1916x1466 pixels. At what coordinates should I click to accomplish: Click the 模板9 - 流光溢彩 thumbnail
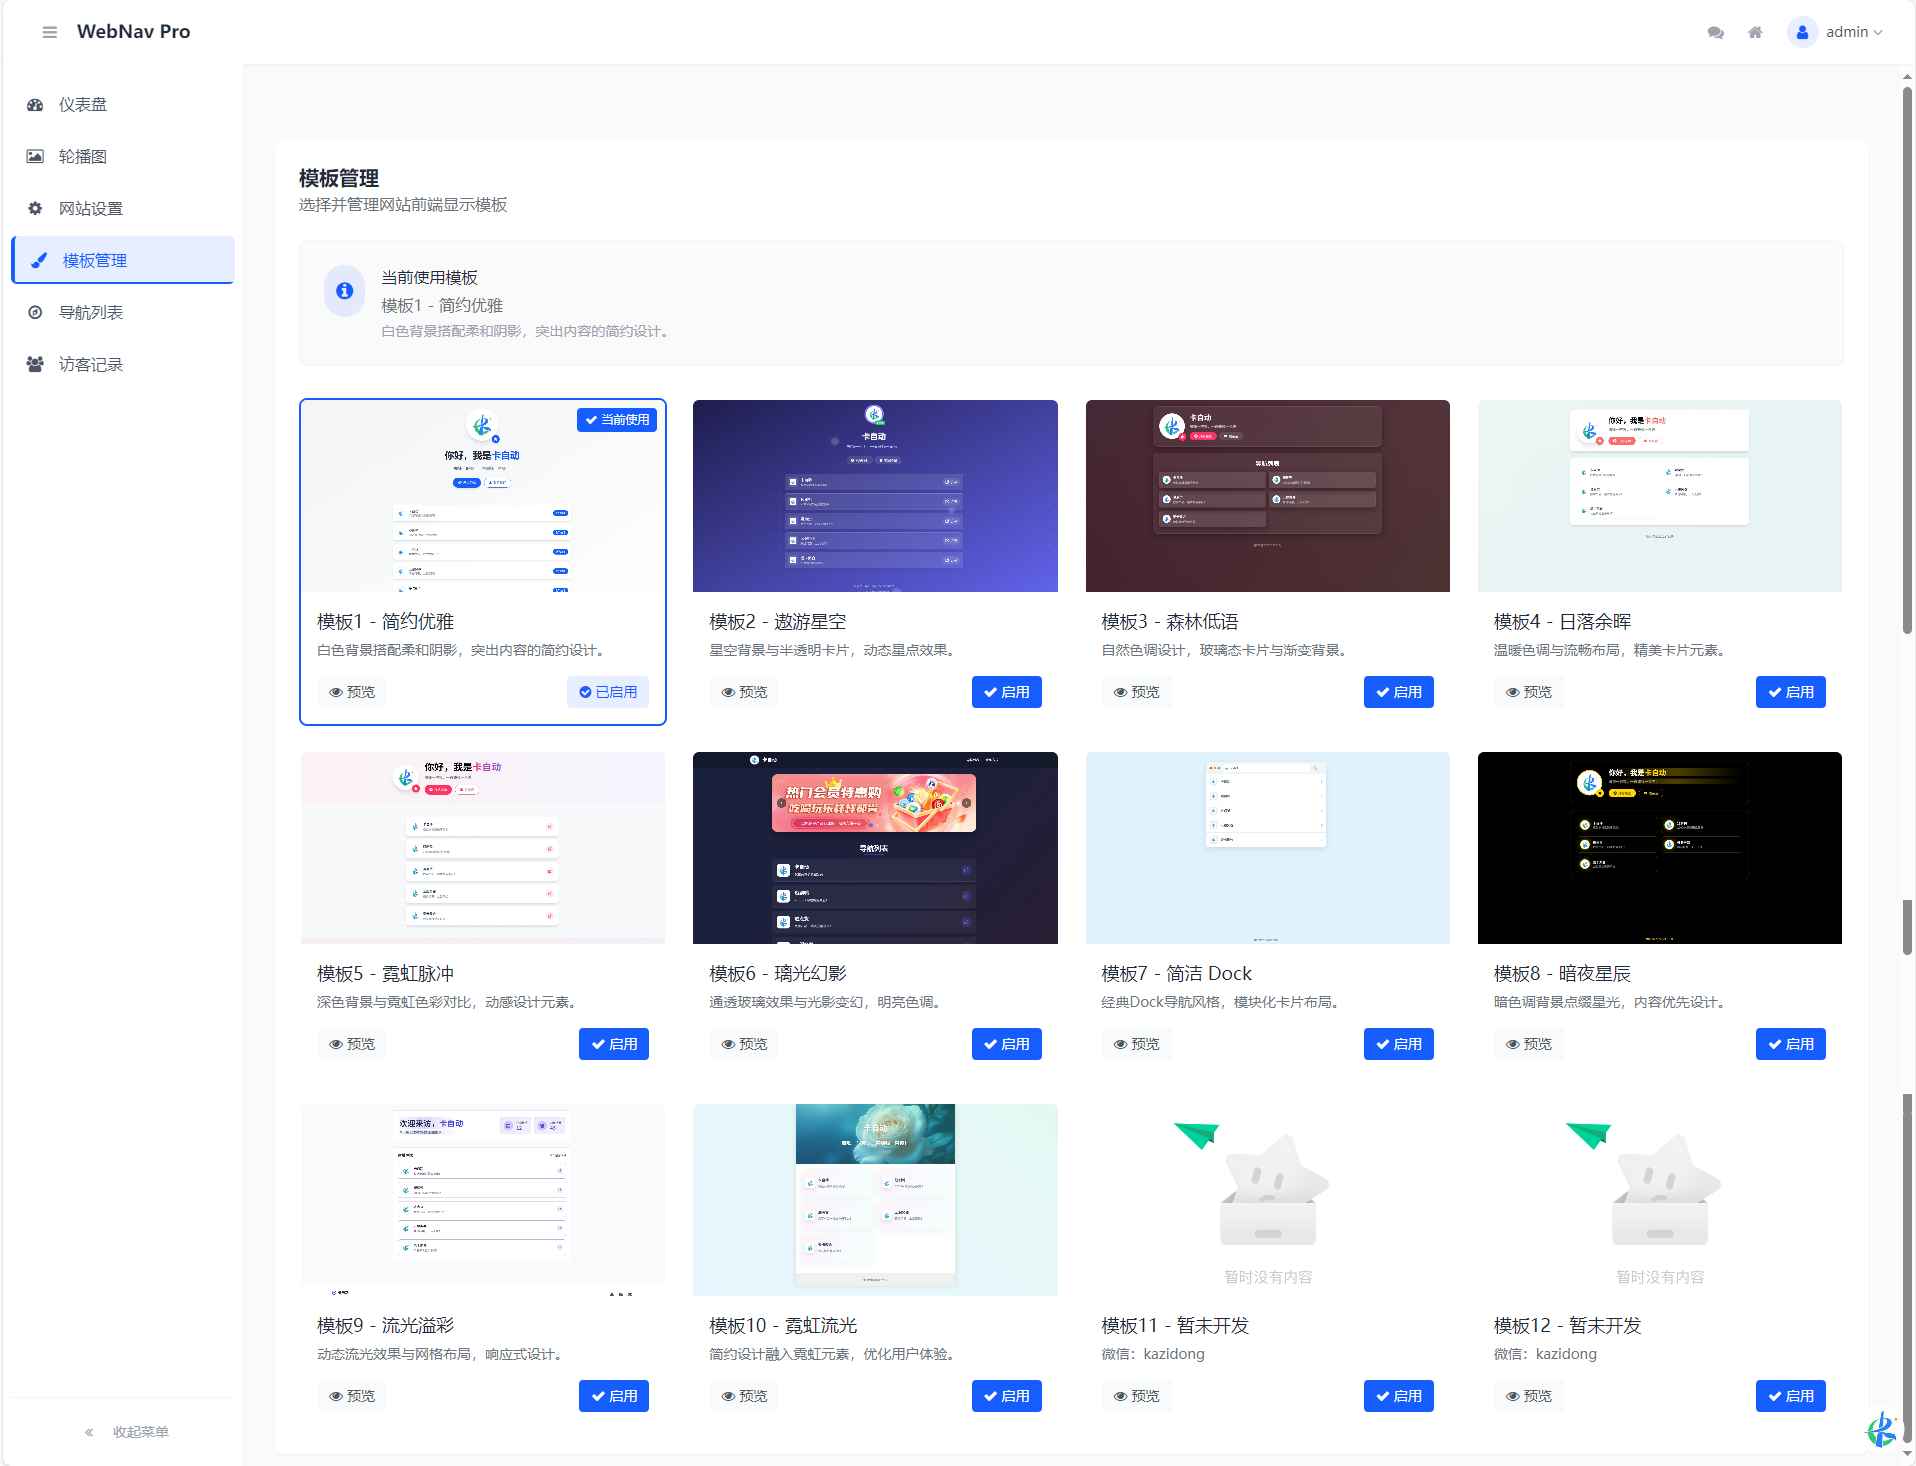click(483, 1199)
